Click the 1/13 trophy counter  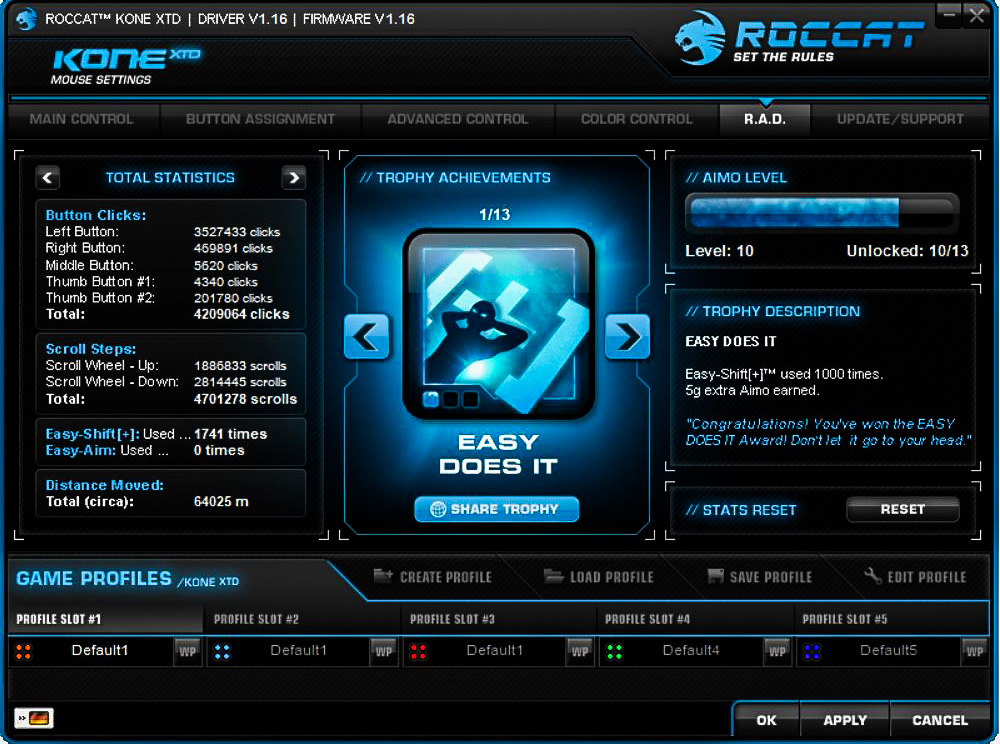(495, 215)
